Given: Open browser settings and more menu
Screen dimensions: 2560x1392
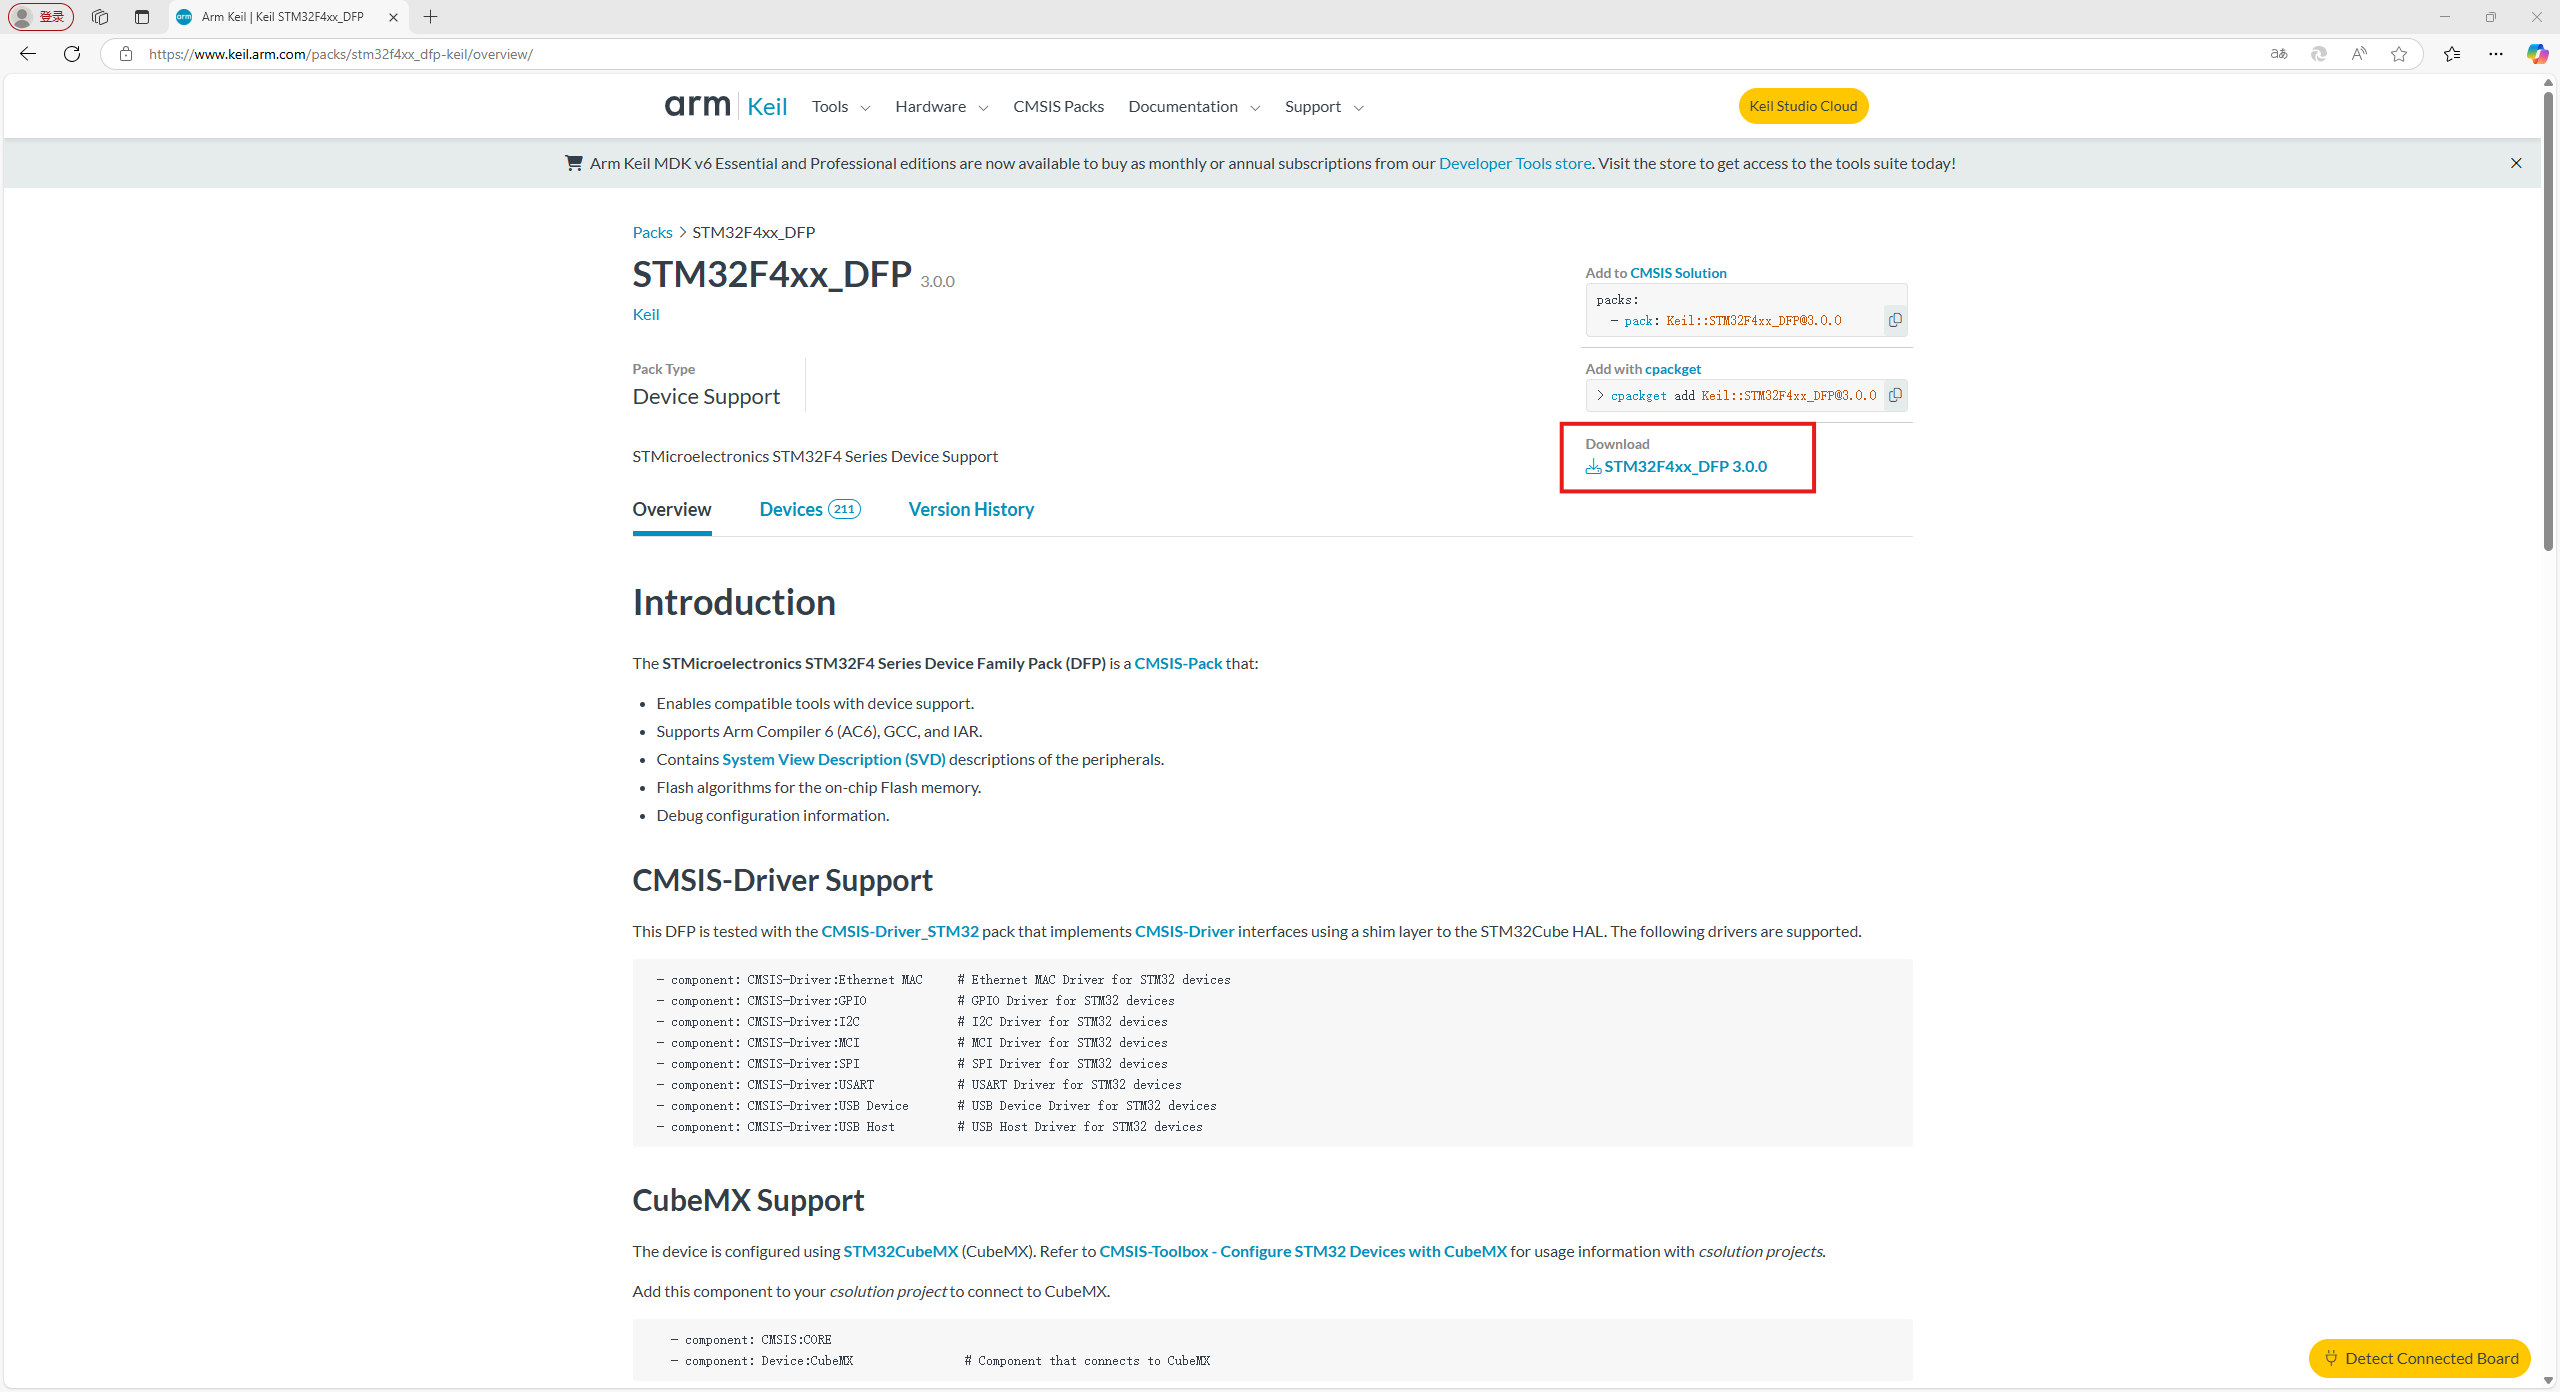Looking at the screenshot, I should click(x=2496, y=54).
